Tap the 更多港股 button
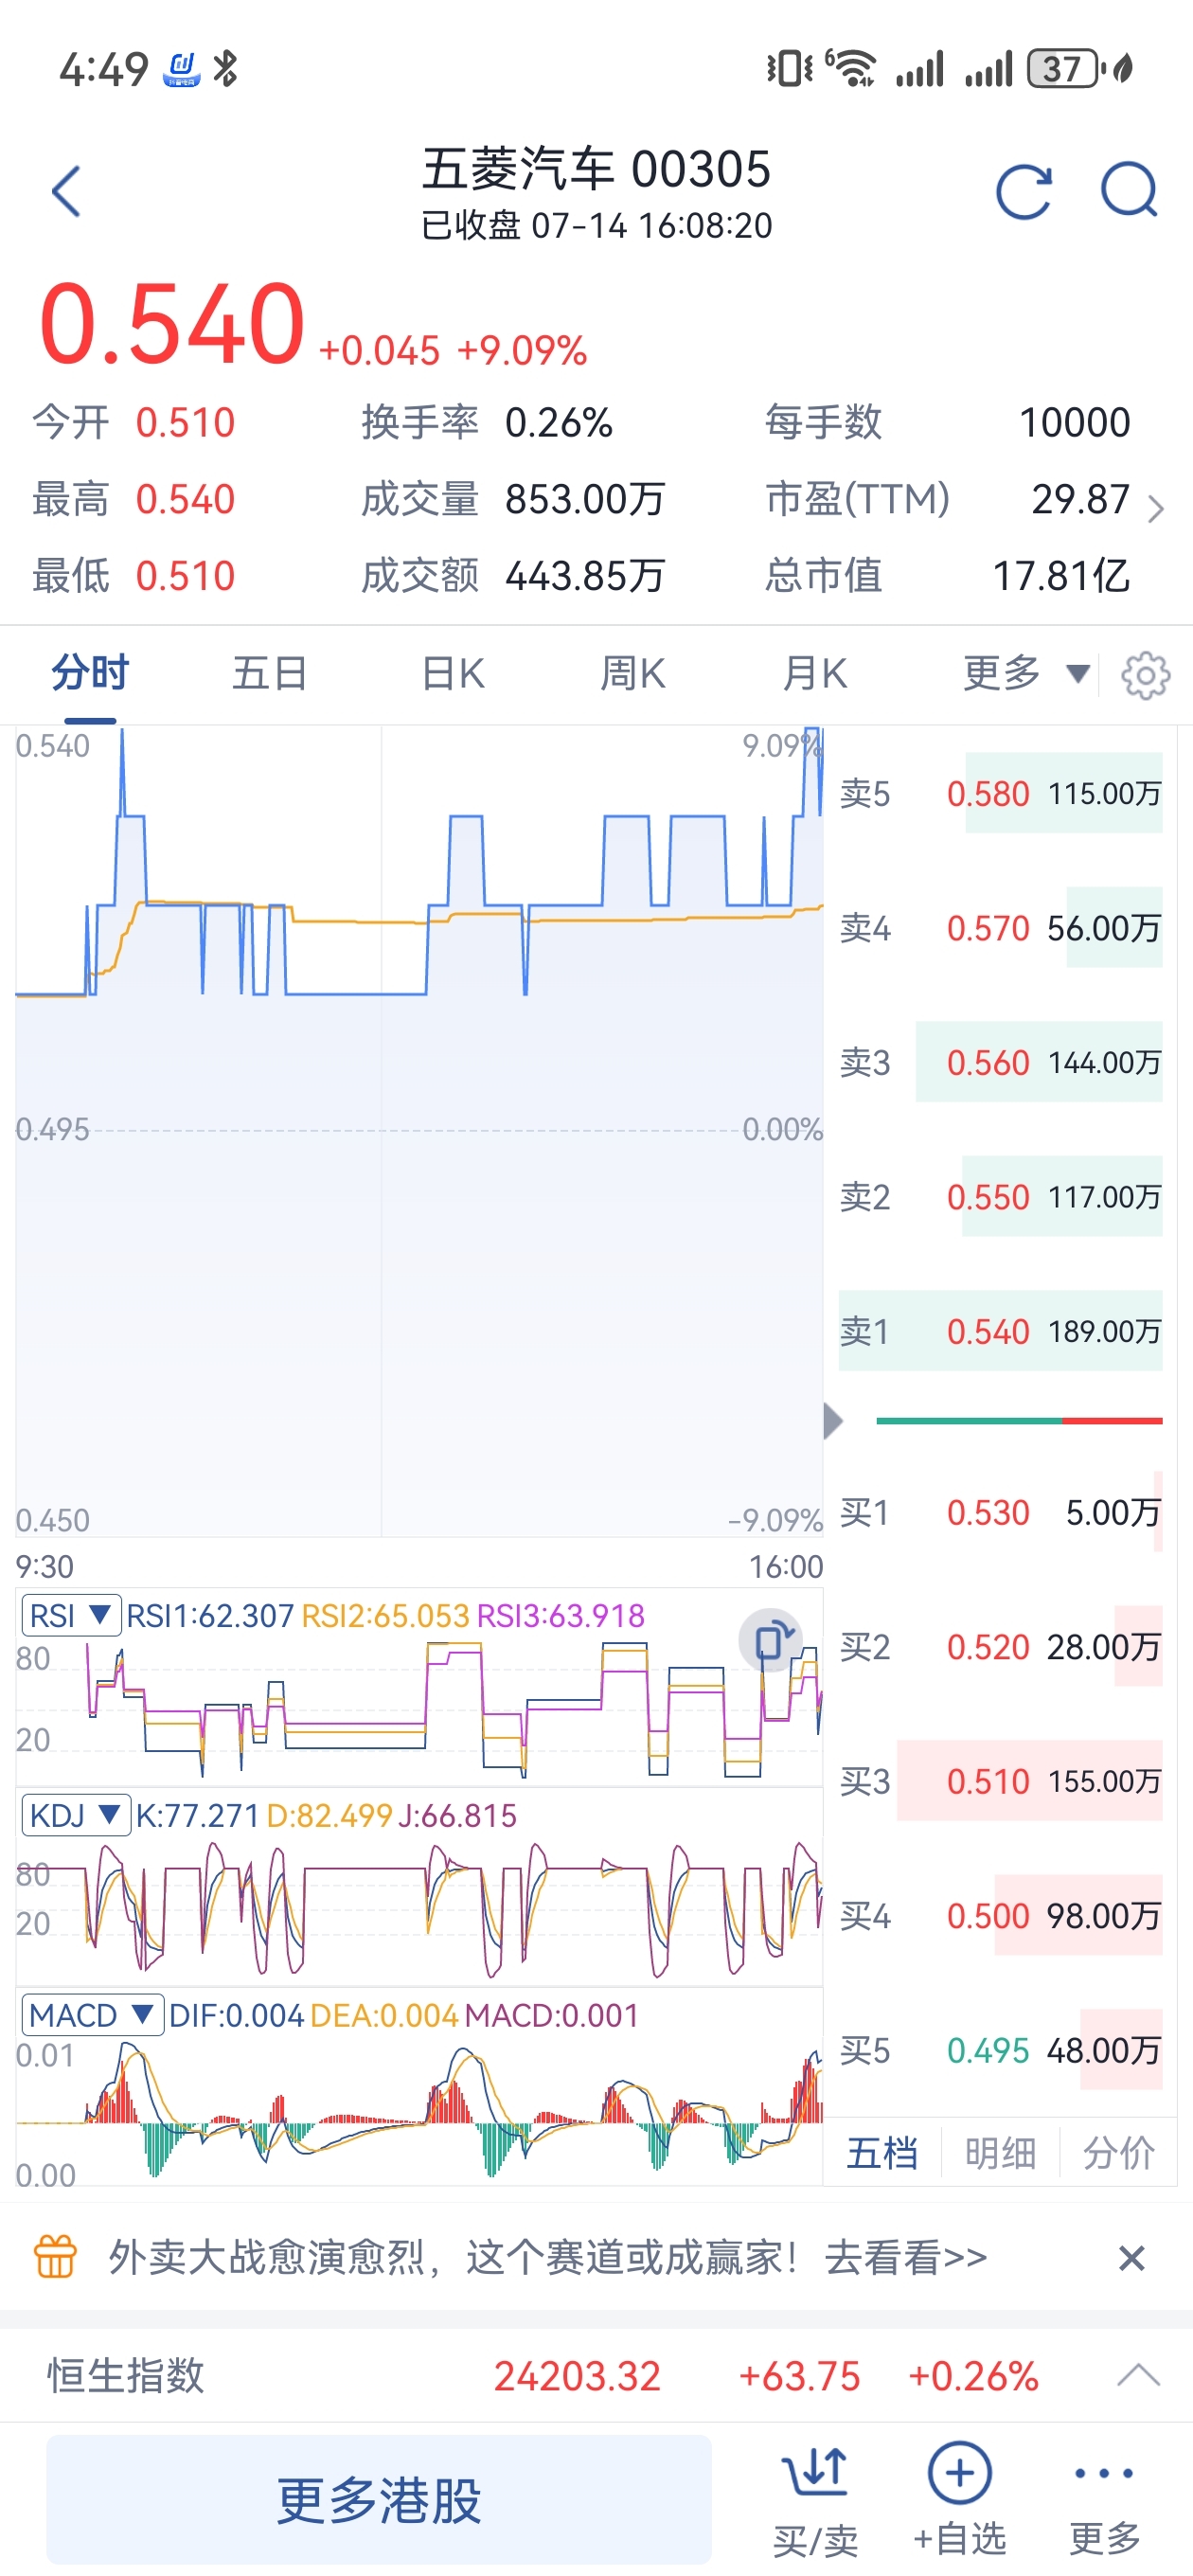Image resolution: width=1193 pixels, height=2576 pixels. pos(379,2499)
